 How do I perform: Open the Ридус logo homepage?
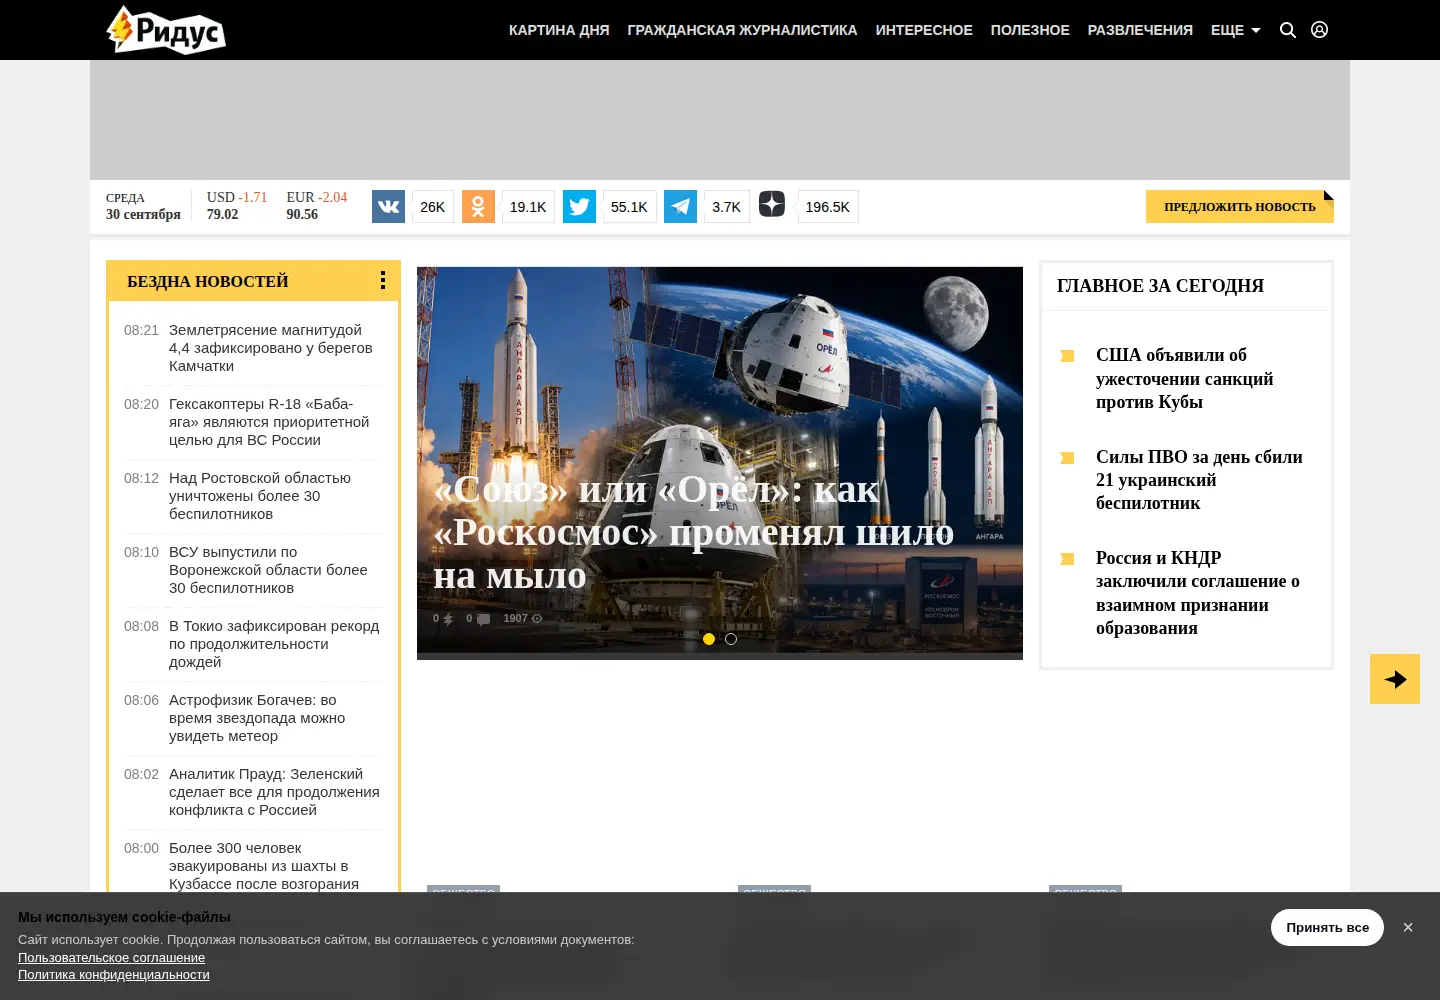[x=166, y=30]
